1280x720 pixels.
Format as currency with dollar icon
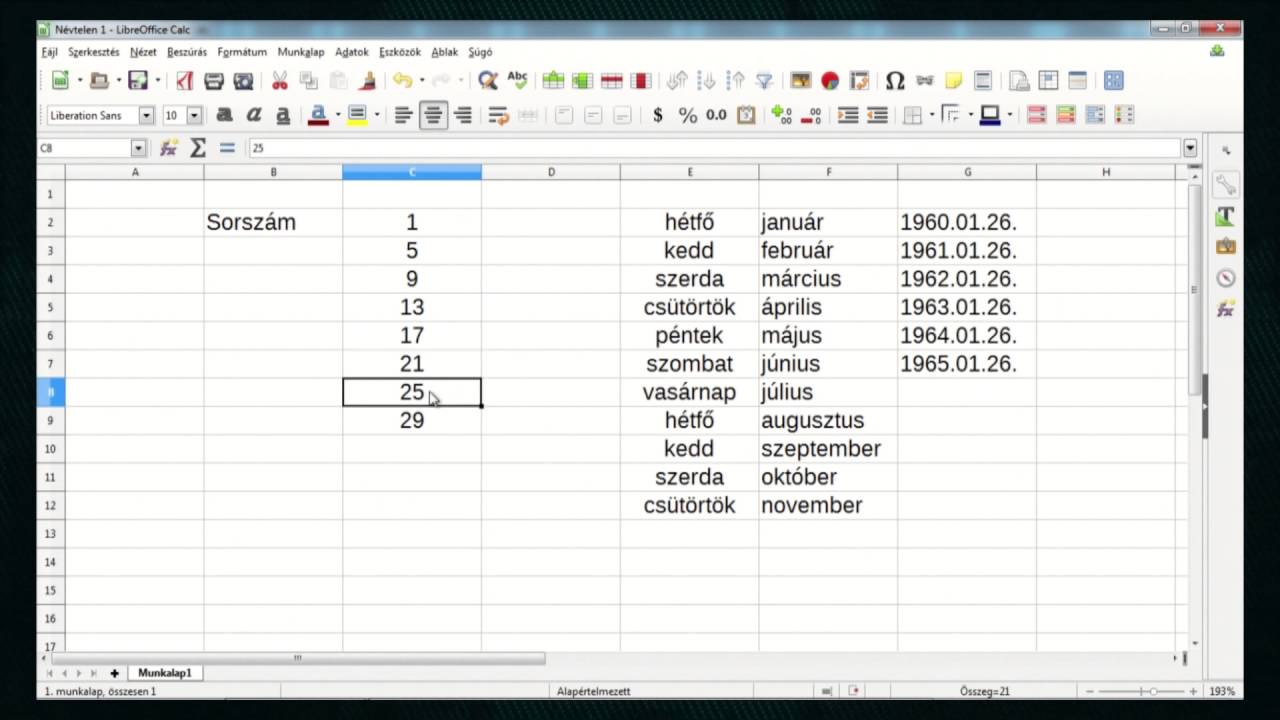tap(657, 115)
